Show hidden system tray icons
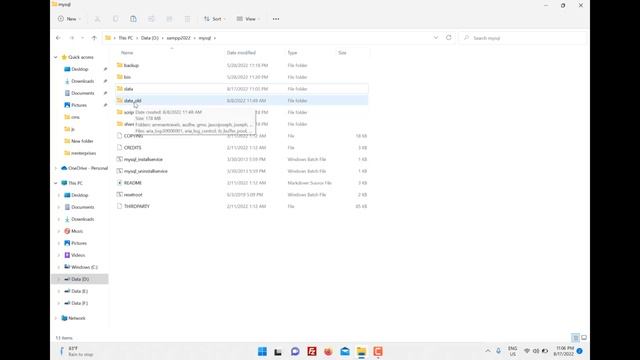Image resolution: width=640 pixels, height=360 pixels. (488, 351)
